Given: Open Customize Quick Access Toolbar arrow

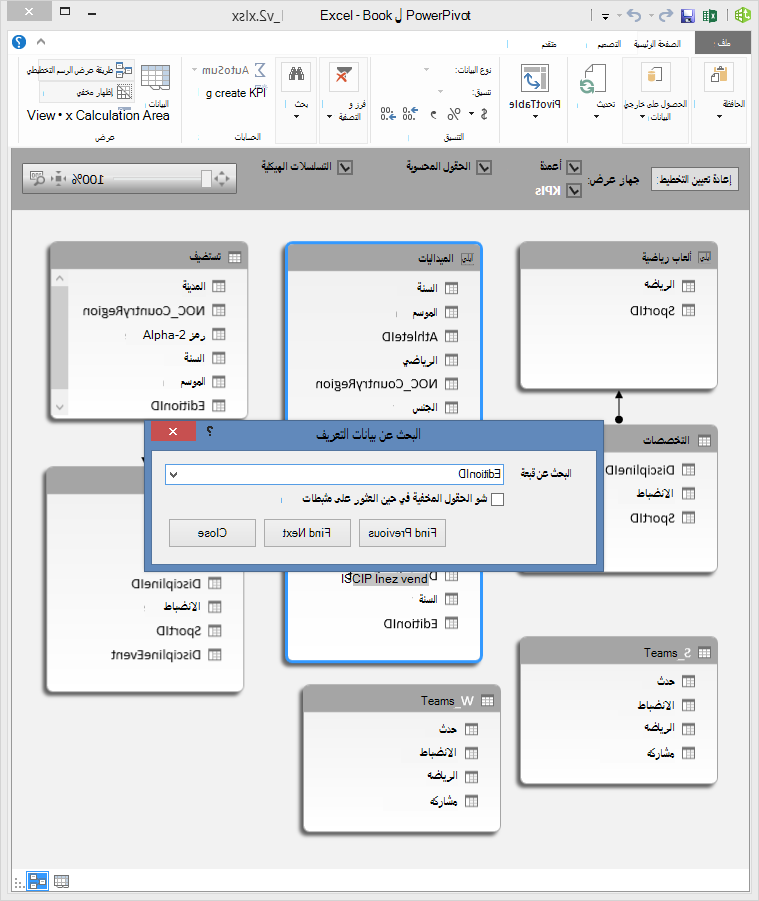Looking at the screenshot, I should [605, 17].
